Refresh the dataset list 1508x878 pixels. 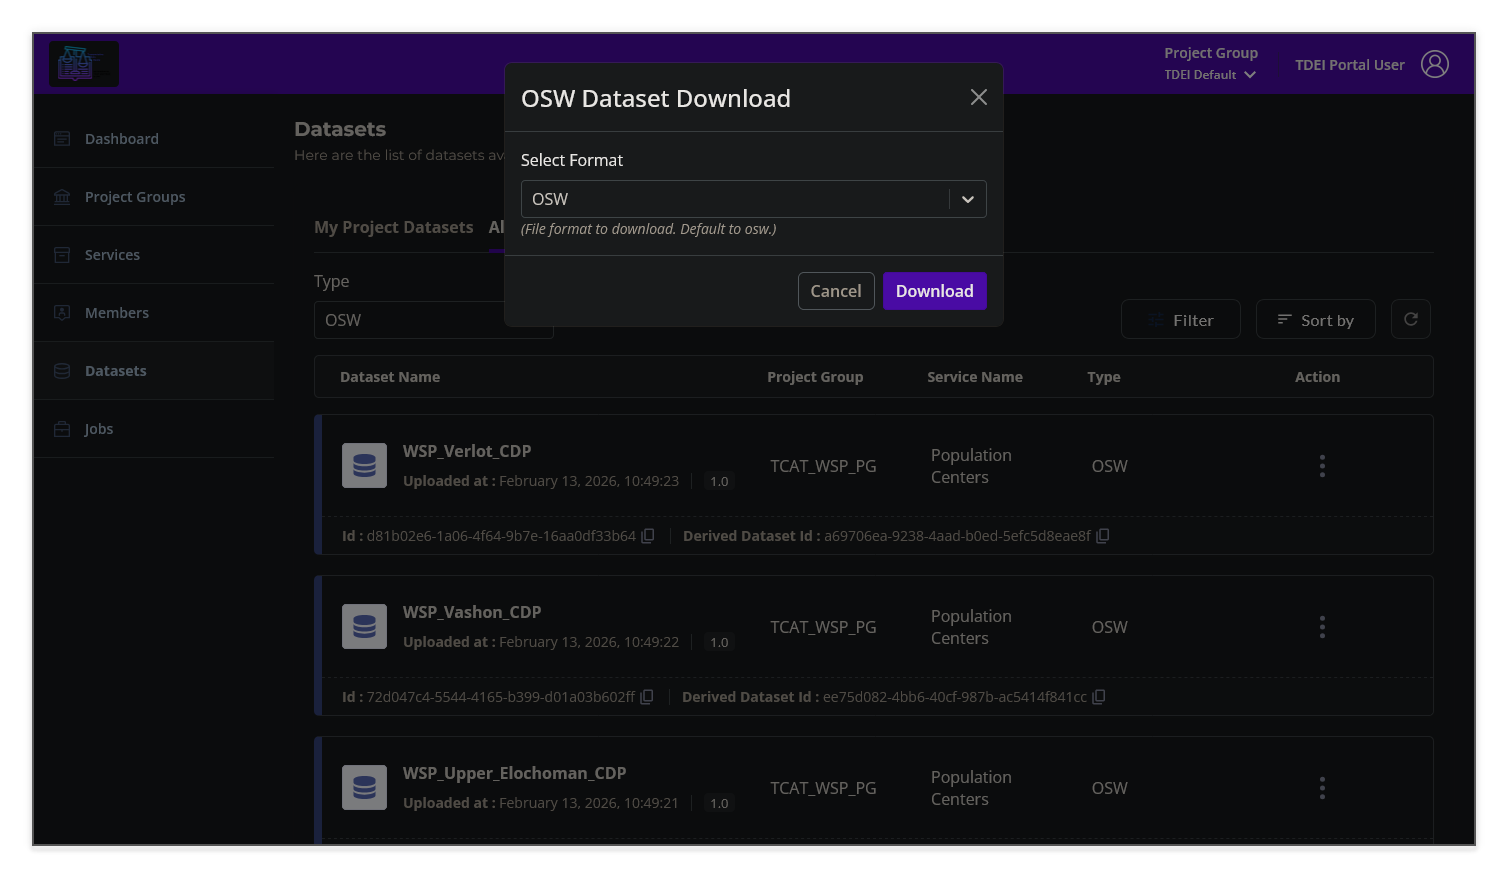tap(1410, 318)
